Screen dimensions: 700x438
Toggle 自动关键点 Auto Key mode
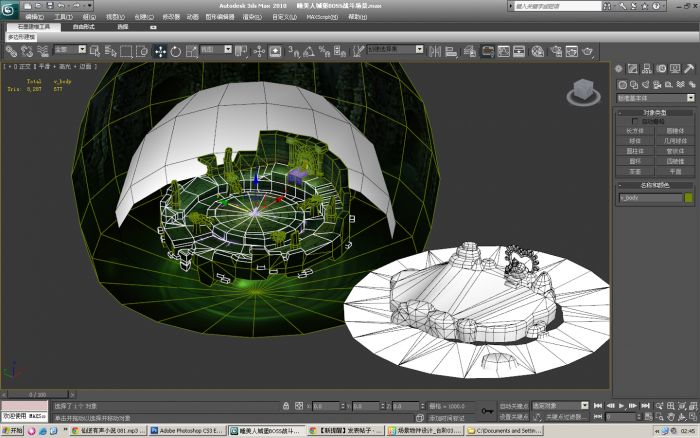(x=514, y=406)
